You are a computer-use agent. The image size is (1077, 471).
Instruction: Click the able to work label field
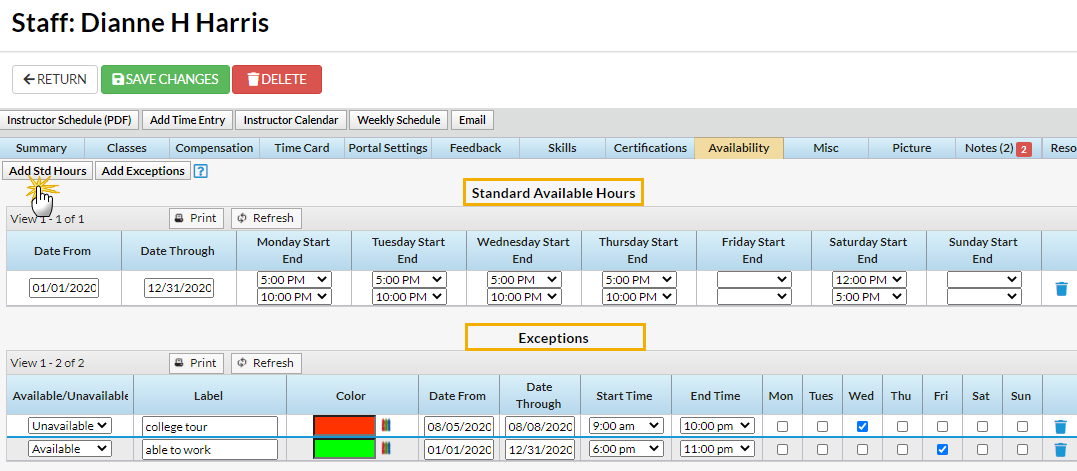coord(210,450)
